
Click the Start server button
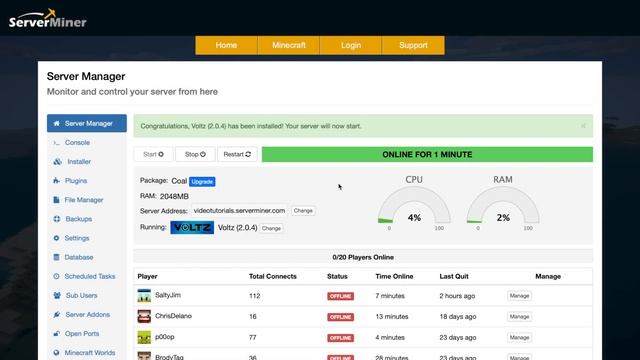(x=153, y=154)
